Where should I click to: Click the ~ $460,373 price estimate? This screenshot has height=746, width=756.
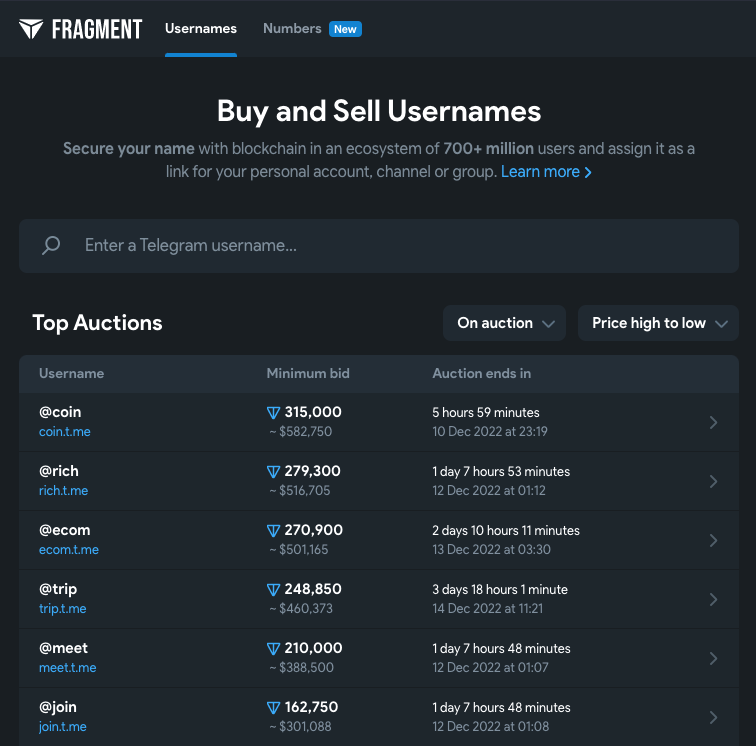[x=301, y=609]
